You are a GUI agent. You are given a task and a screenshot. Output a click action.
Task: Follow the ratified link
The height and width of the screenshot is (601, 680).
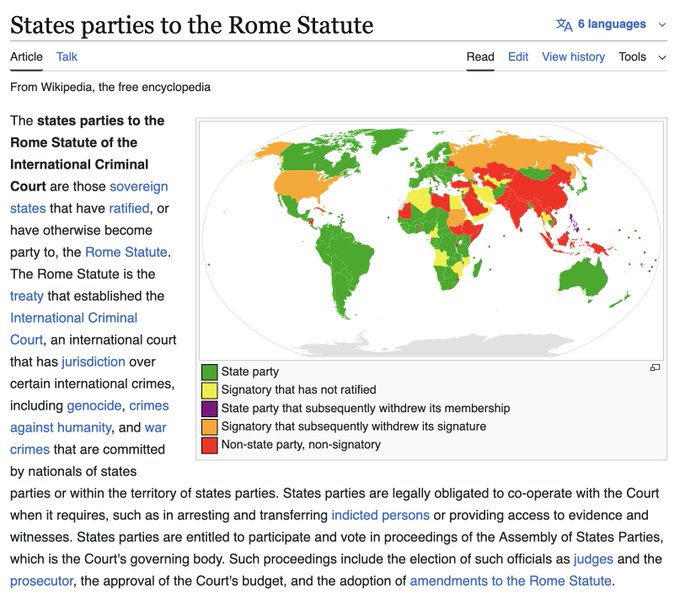129,208
